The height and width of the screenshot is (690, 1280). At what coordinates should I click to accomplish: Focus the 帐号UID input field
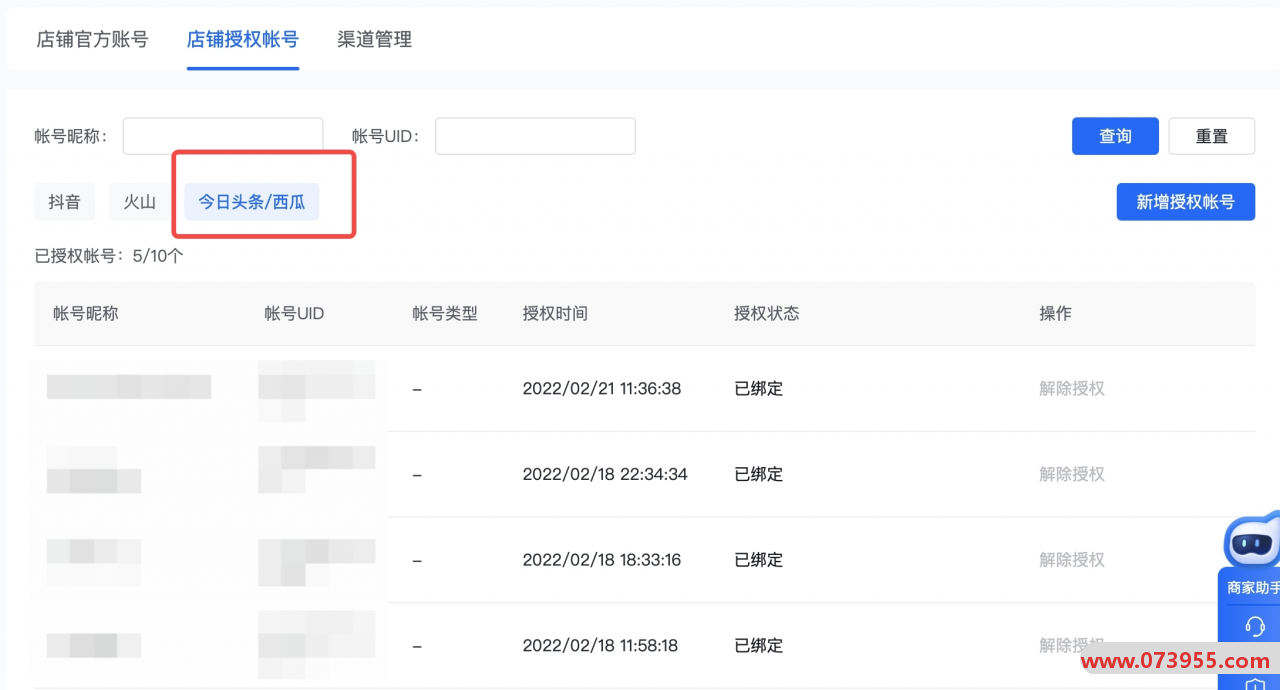[x=535, y=136]
